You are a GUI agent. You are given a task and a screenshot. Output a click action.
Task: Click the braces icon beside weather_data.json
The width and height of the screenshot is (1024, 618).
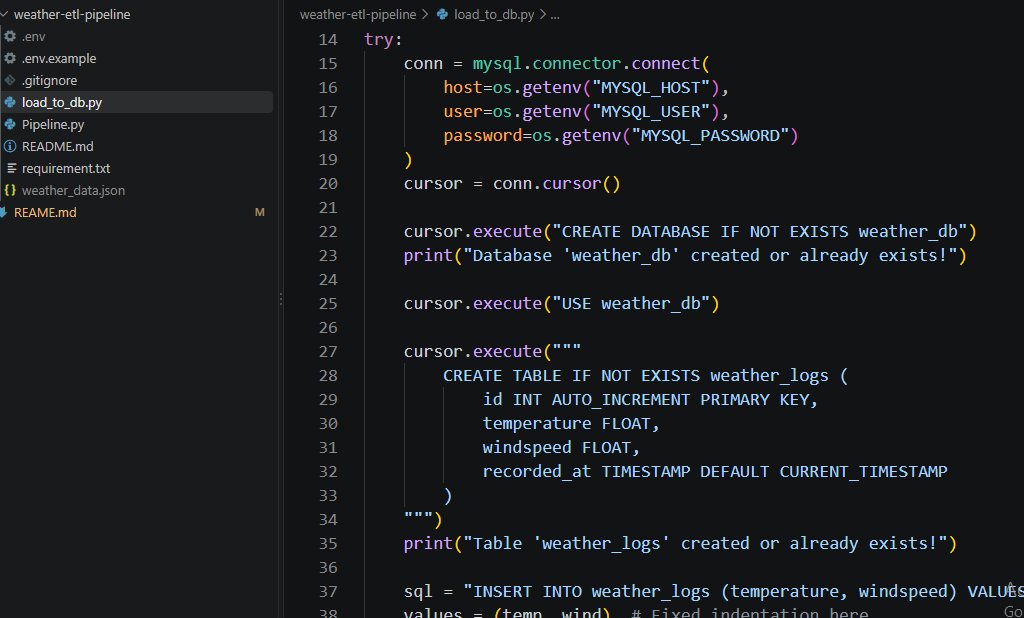[10, 191]
